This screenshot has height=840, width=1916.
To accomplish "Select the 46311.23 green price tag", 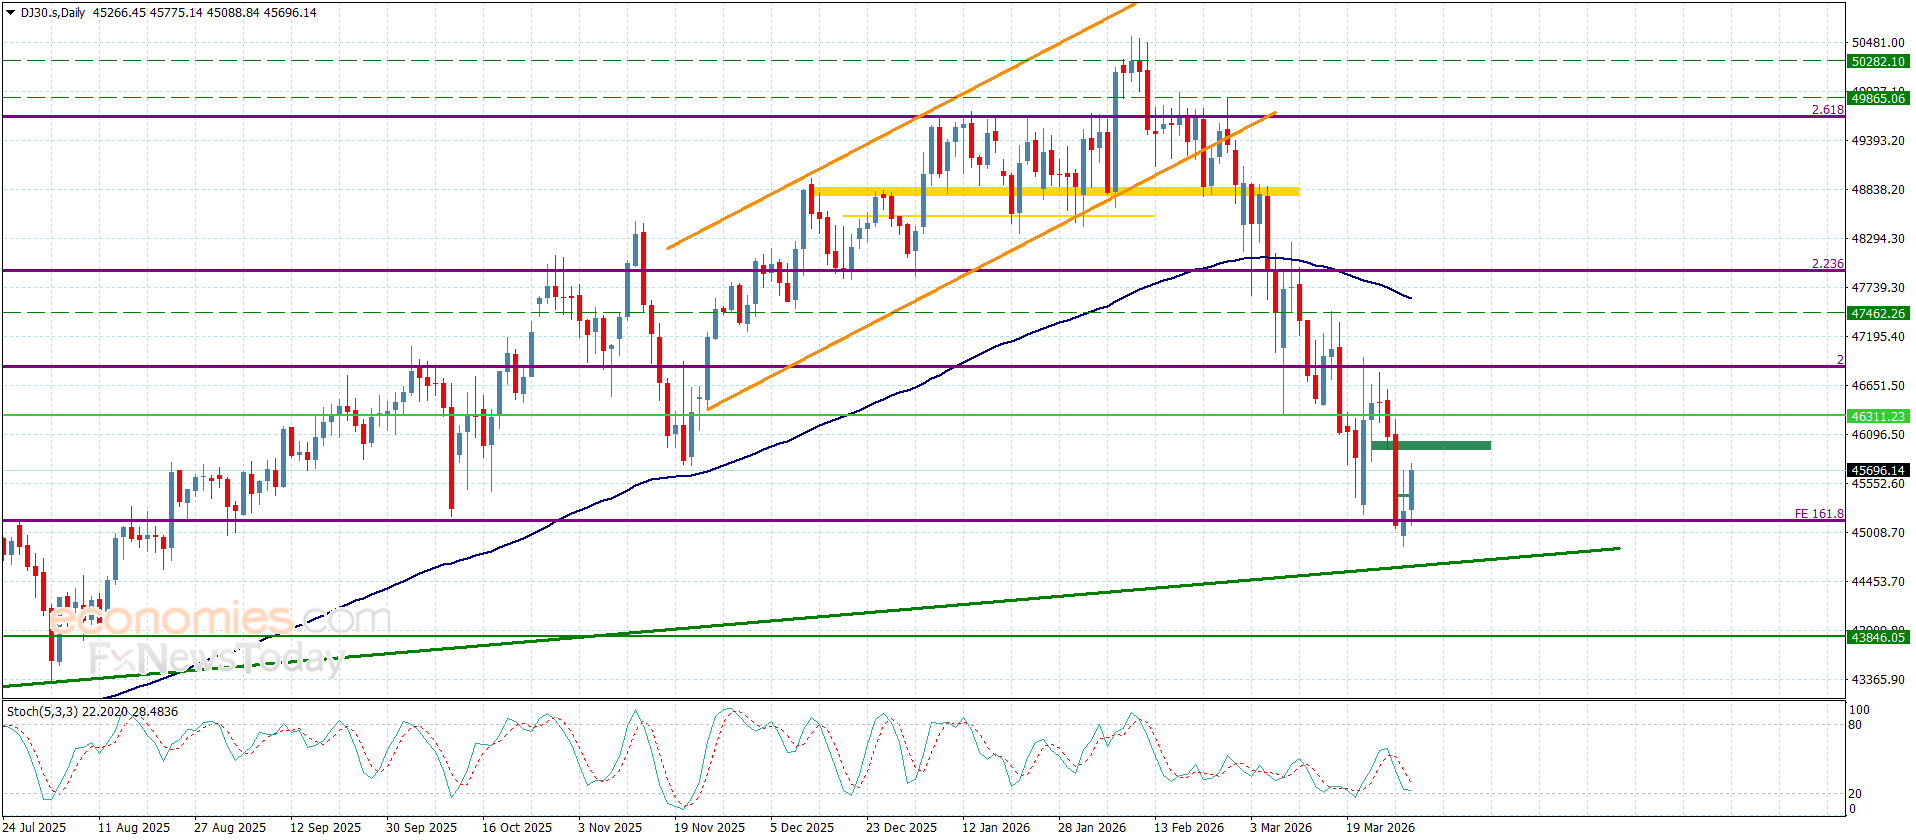I will [1878, 416].
